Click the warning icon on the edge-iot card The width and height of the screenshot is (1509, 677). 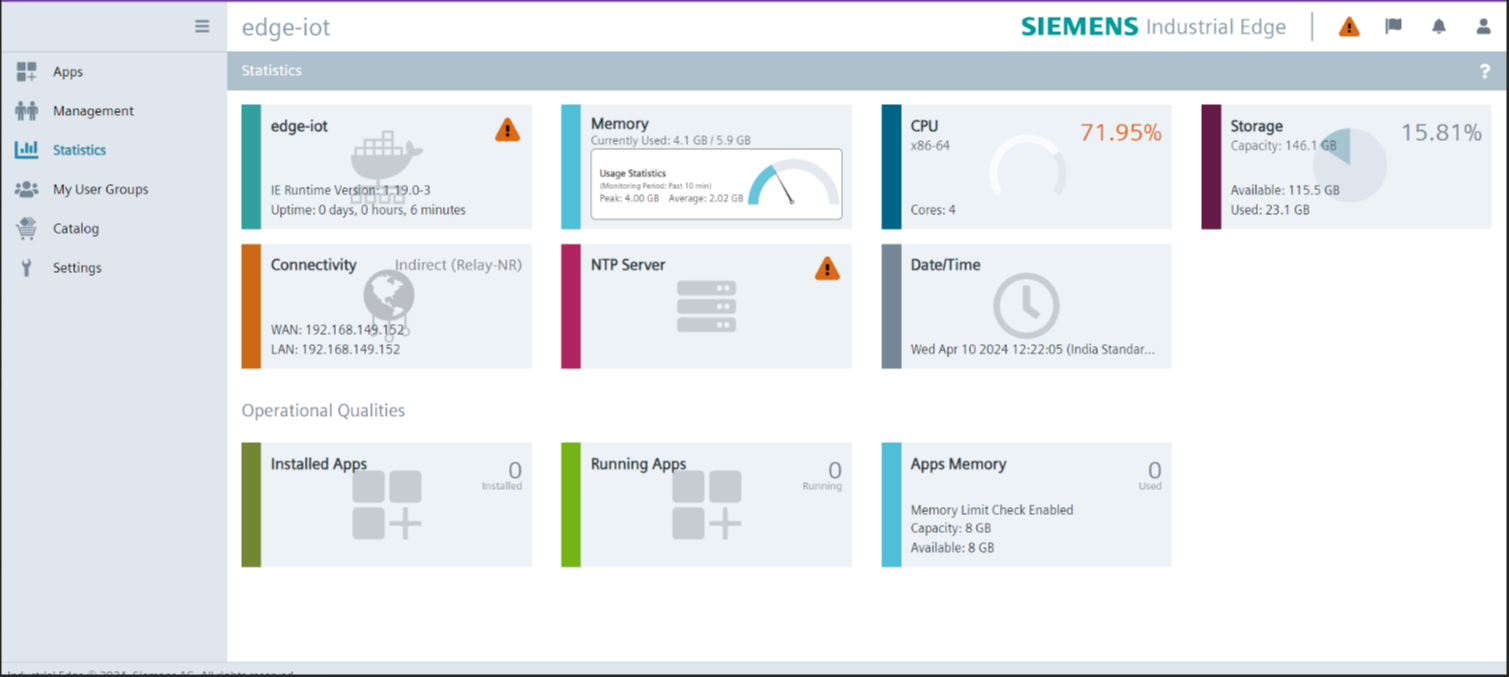(507, 129)
